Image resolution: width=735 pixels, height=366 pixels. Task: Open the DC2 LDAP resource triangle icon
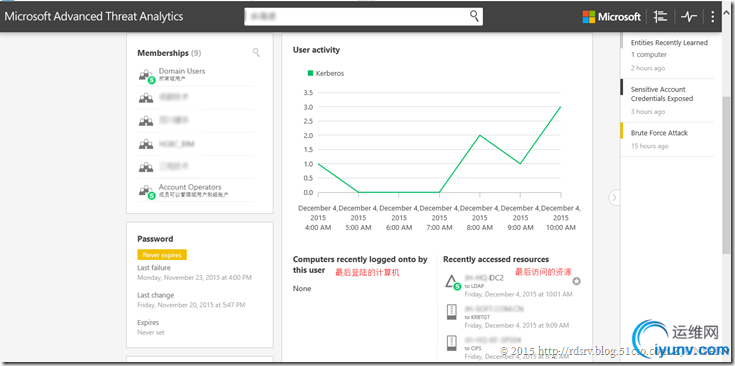(x=453, y=282)
